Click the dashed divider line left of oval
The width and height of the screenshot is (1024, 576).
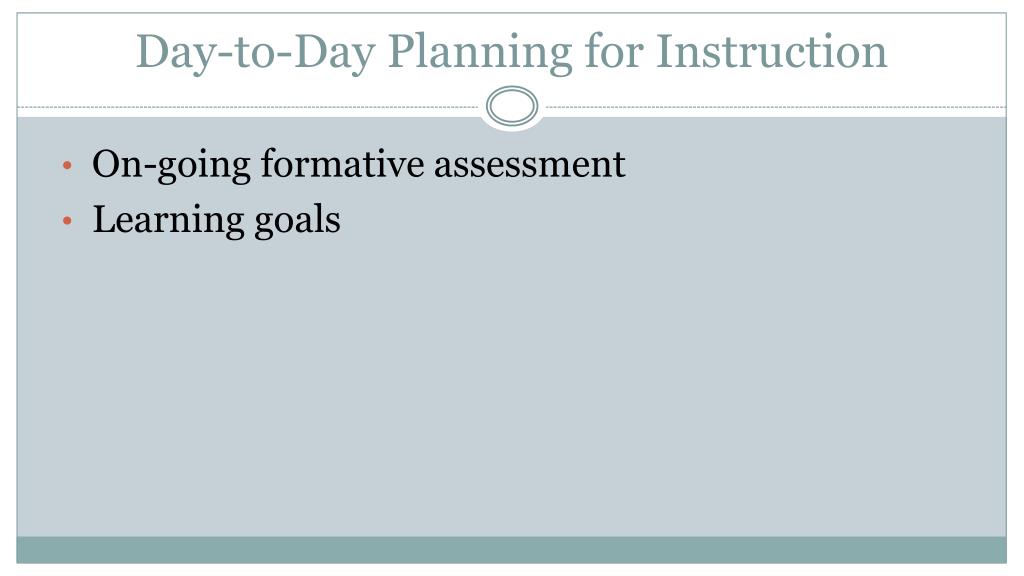248,107
